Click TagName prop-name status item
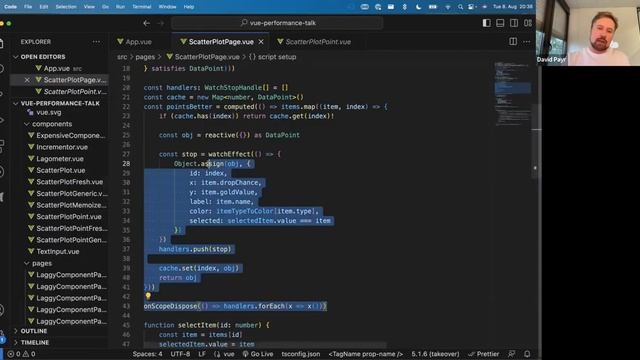The height and width of the screenshot is (360, 640). (366, 354)
